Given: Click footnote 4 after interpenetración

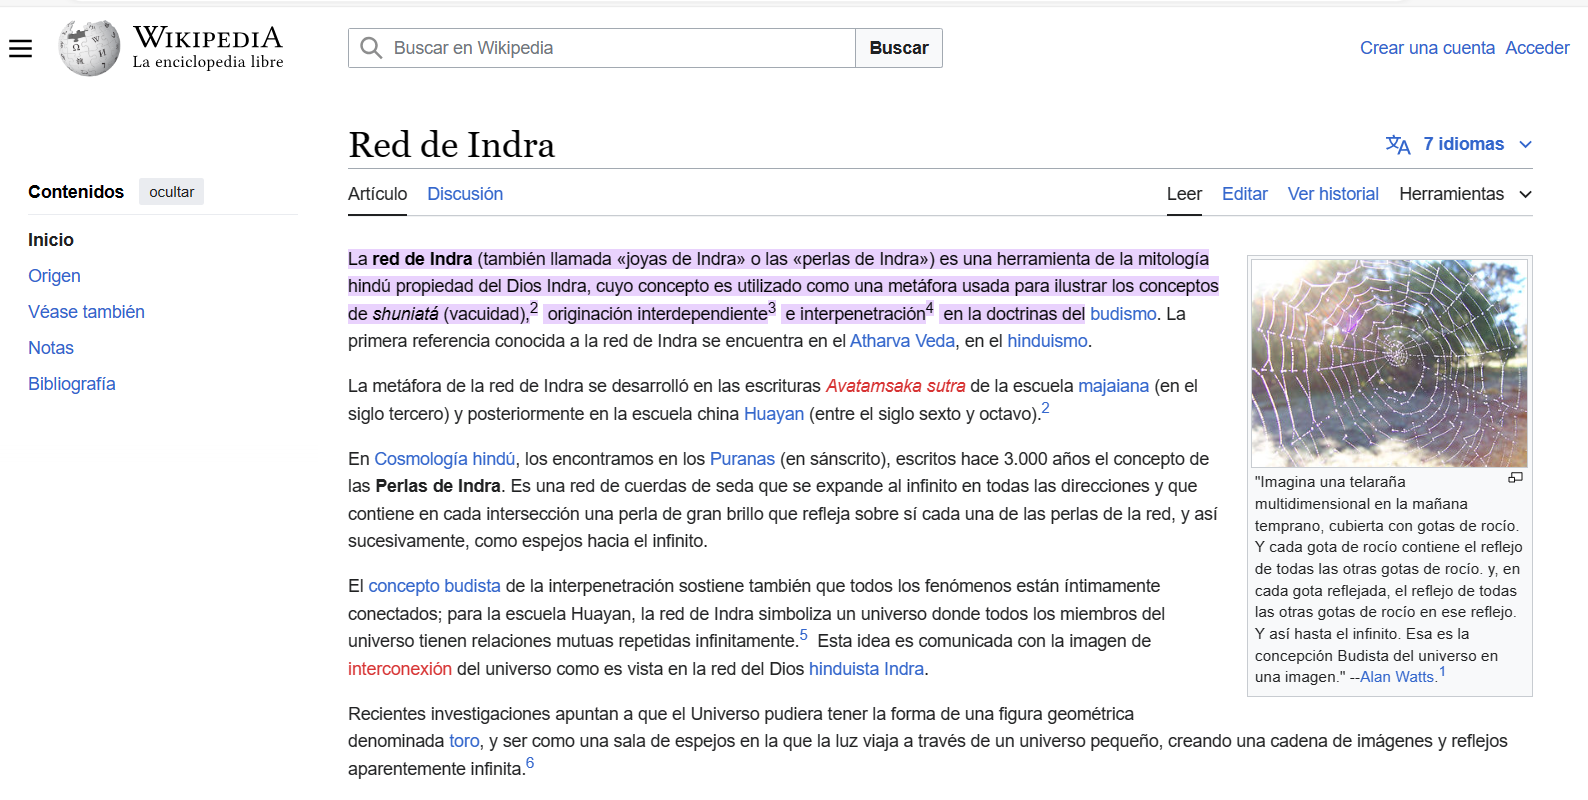Looking at the screenshot, I should [x=930, y=308].
